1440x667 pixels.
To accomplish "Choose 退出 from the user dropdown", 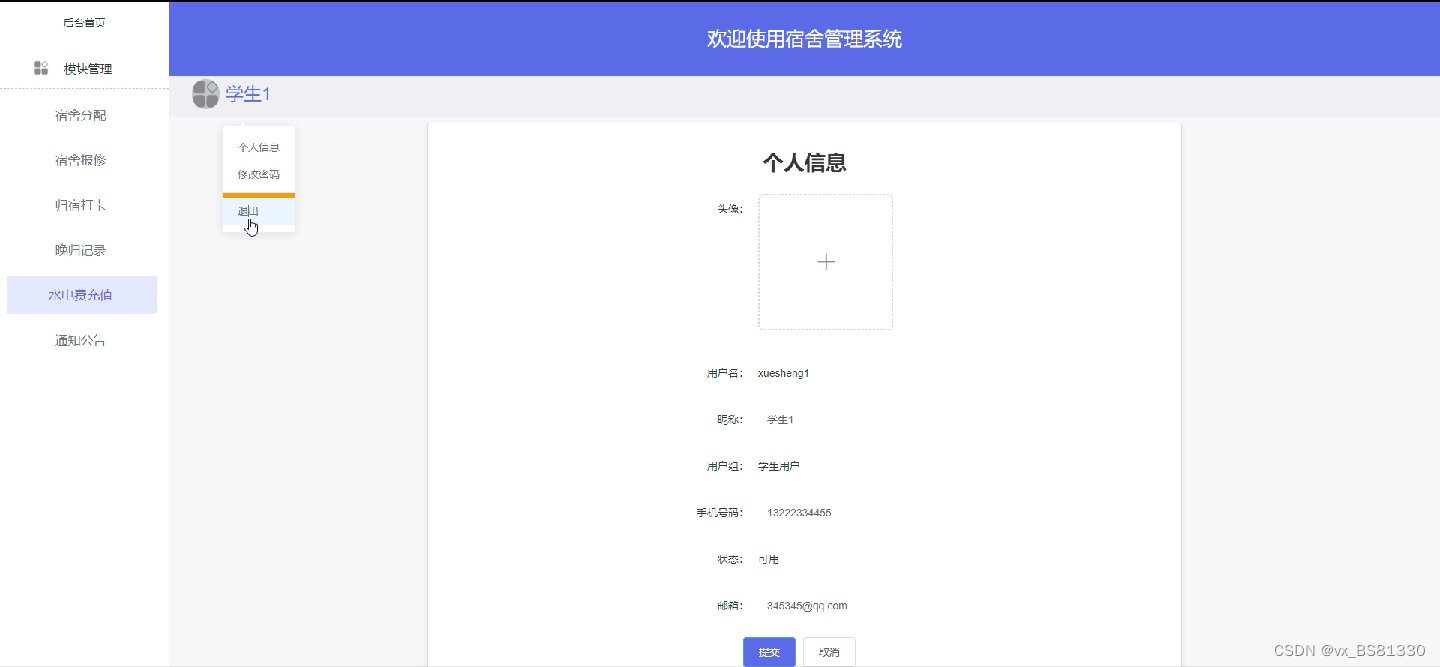I will point(259,211).
